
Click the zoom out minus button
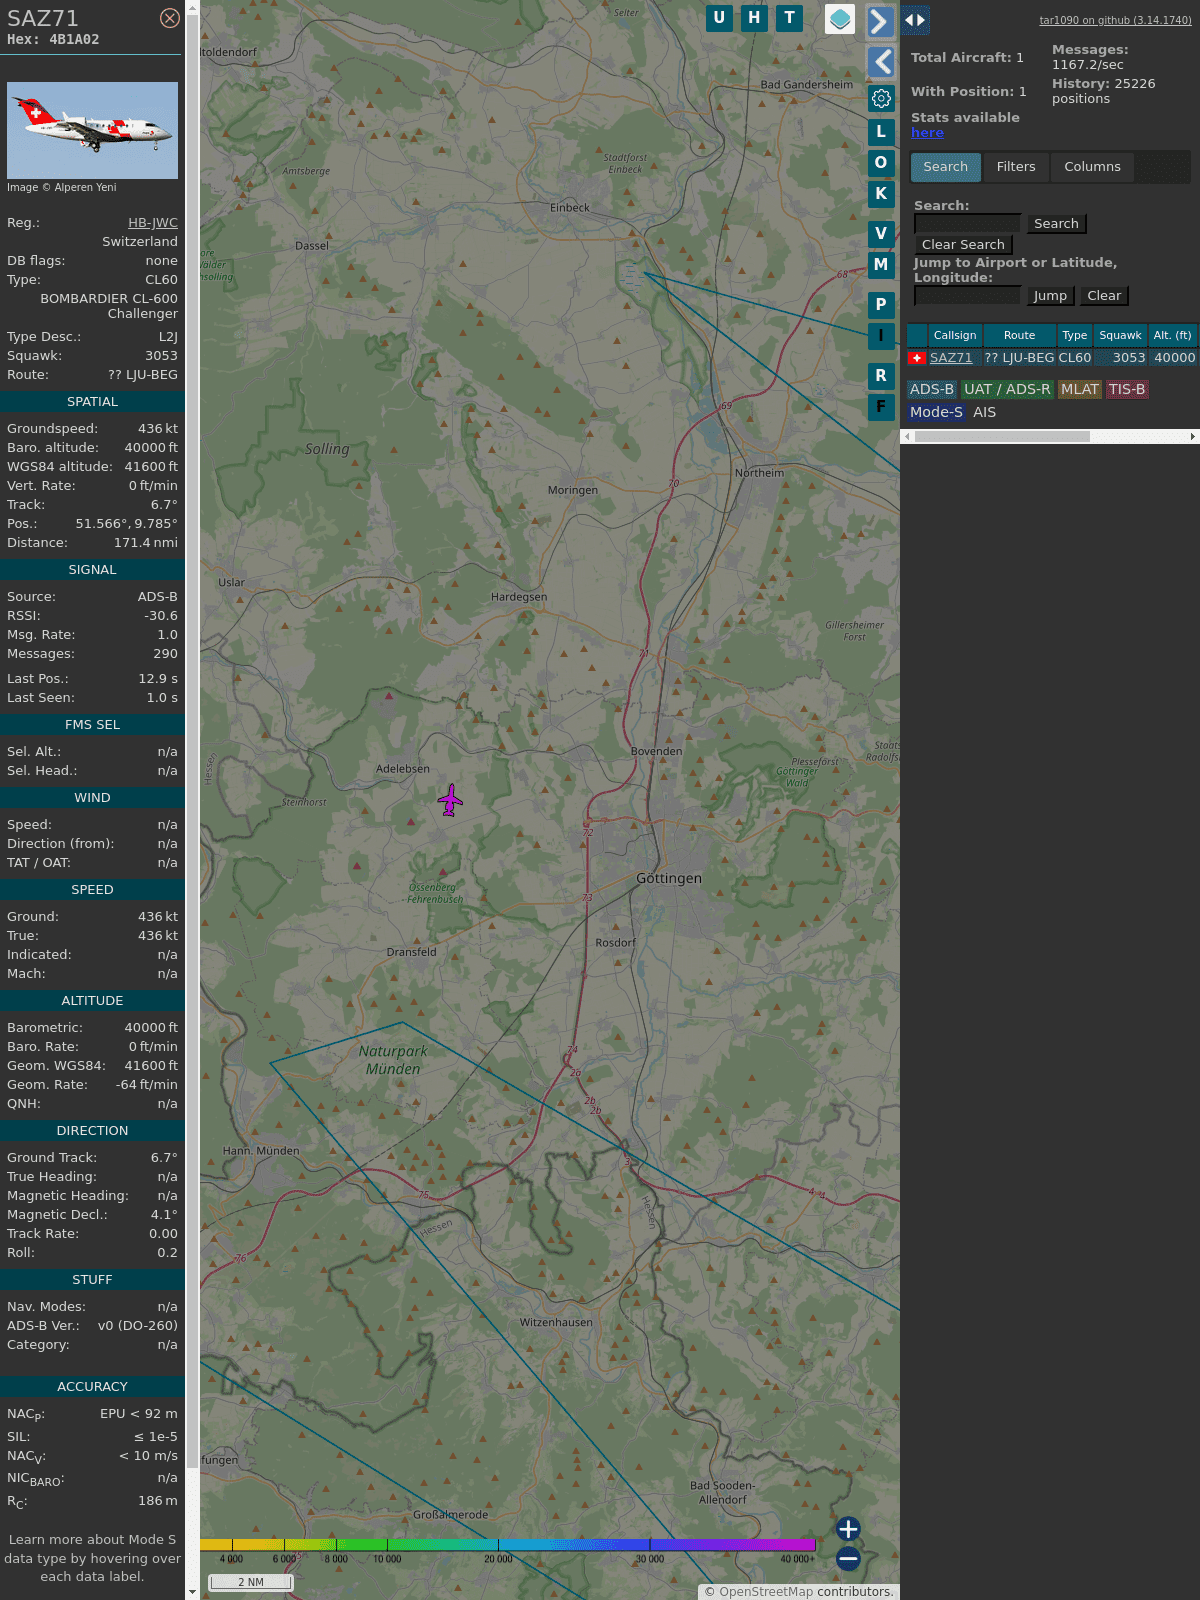click(848, 1558)
